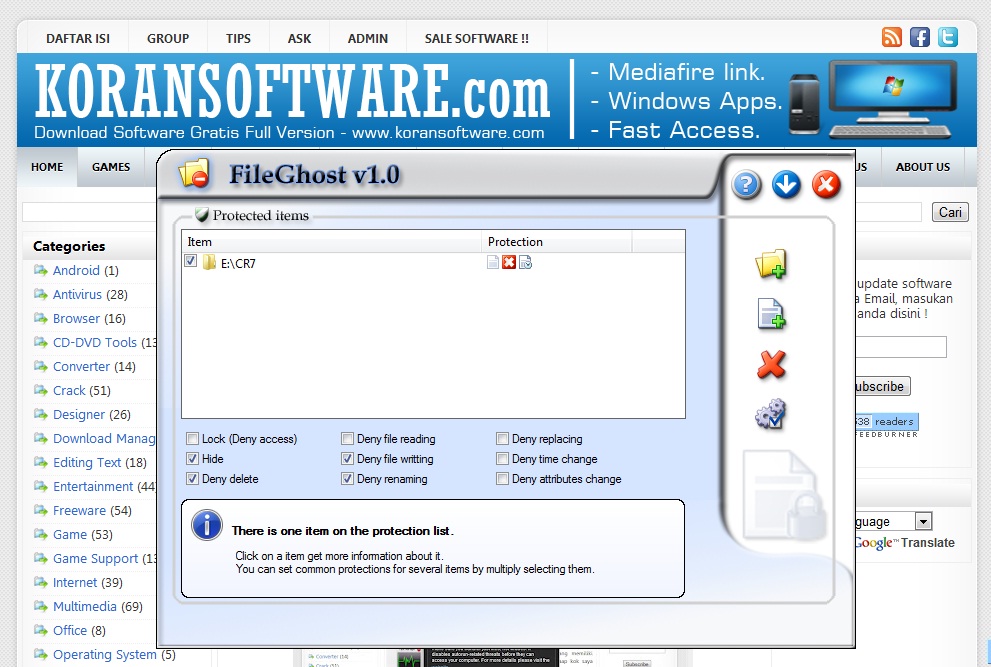Open the Antivirus category link
The height and width of the screenshot is (667, 991).
point(77,295)
